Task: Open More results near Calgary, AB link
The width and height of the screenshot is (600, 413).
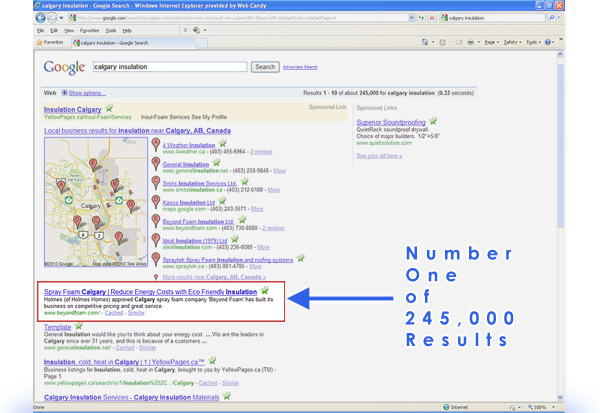Action: click(x=214, y=277)
